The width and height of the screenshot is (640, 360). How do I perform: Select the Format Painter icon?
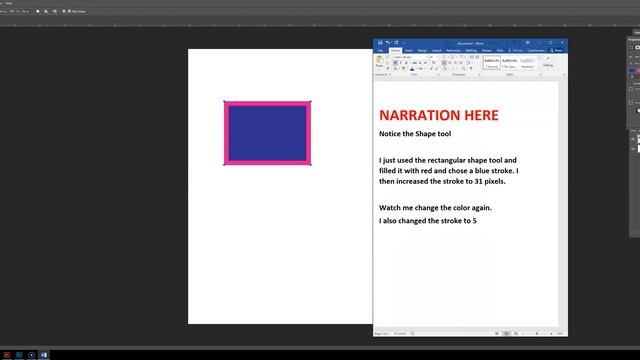tap(388, 68)
